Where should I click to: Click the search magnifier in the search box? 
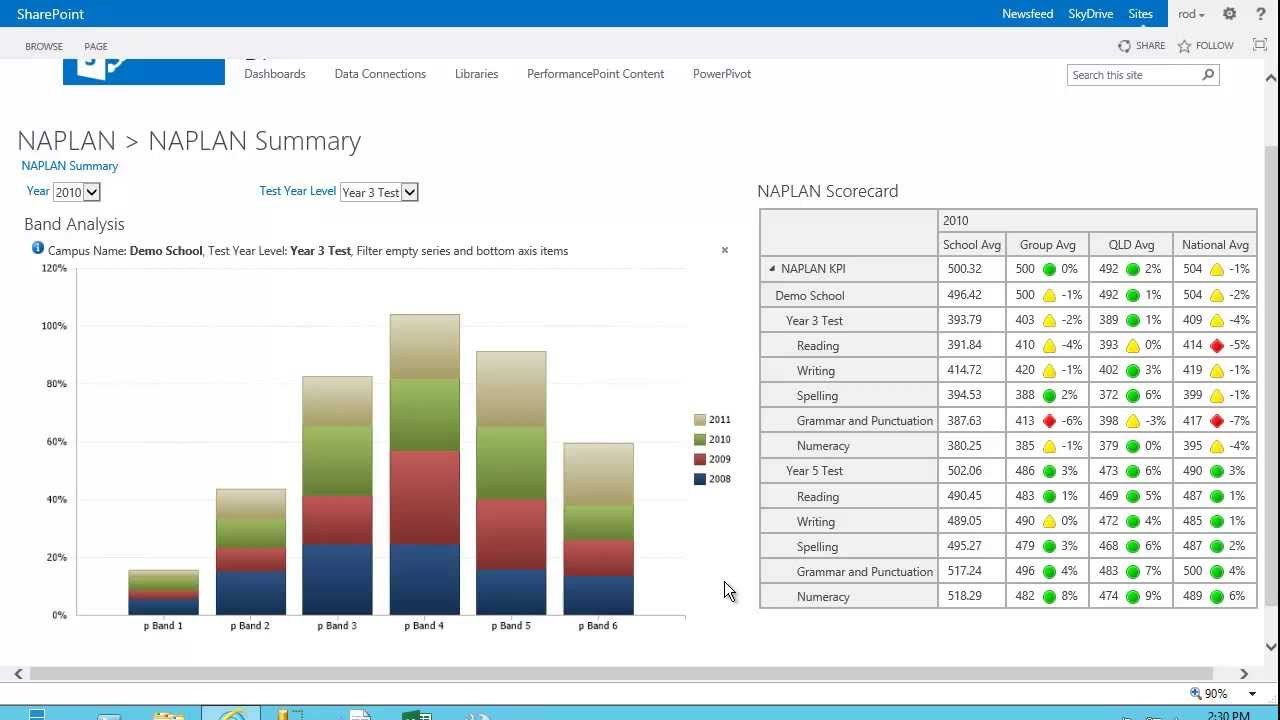coord(1207,74)
